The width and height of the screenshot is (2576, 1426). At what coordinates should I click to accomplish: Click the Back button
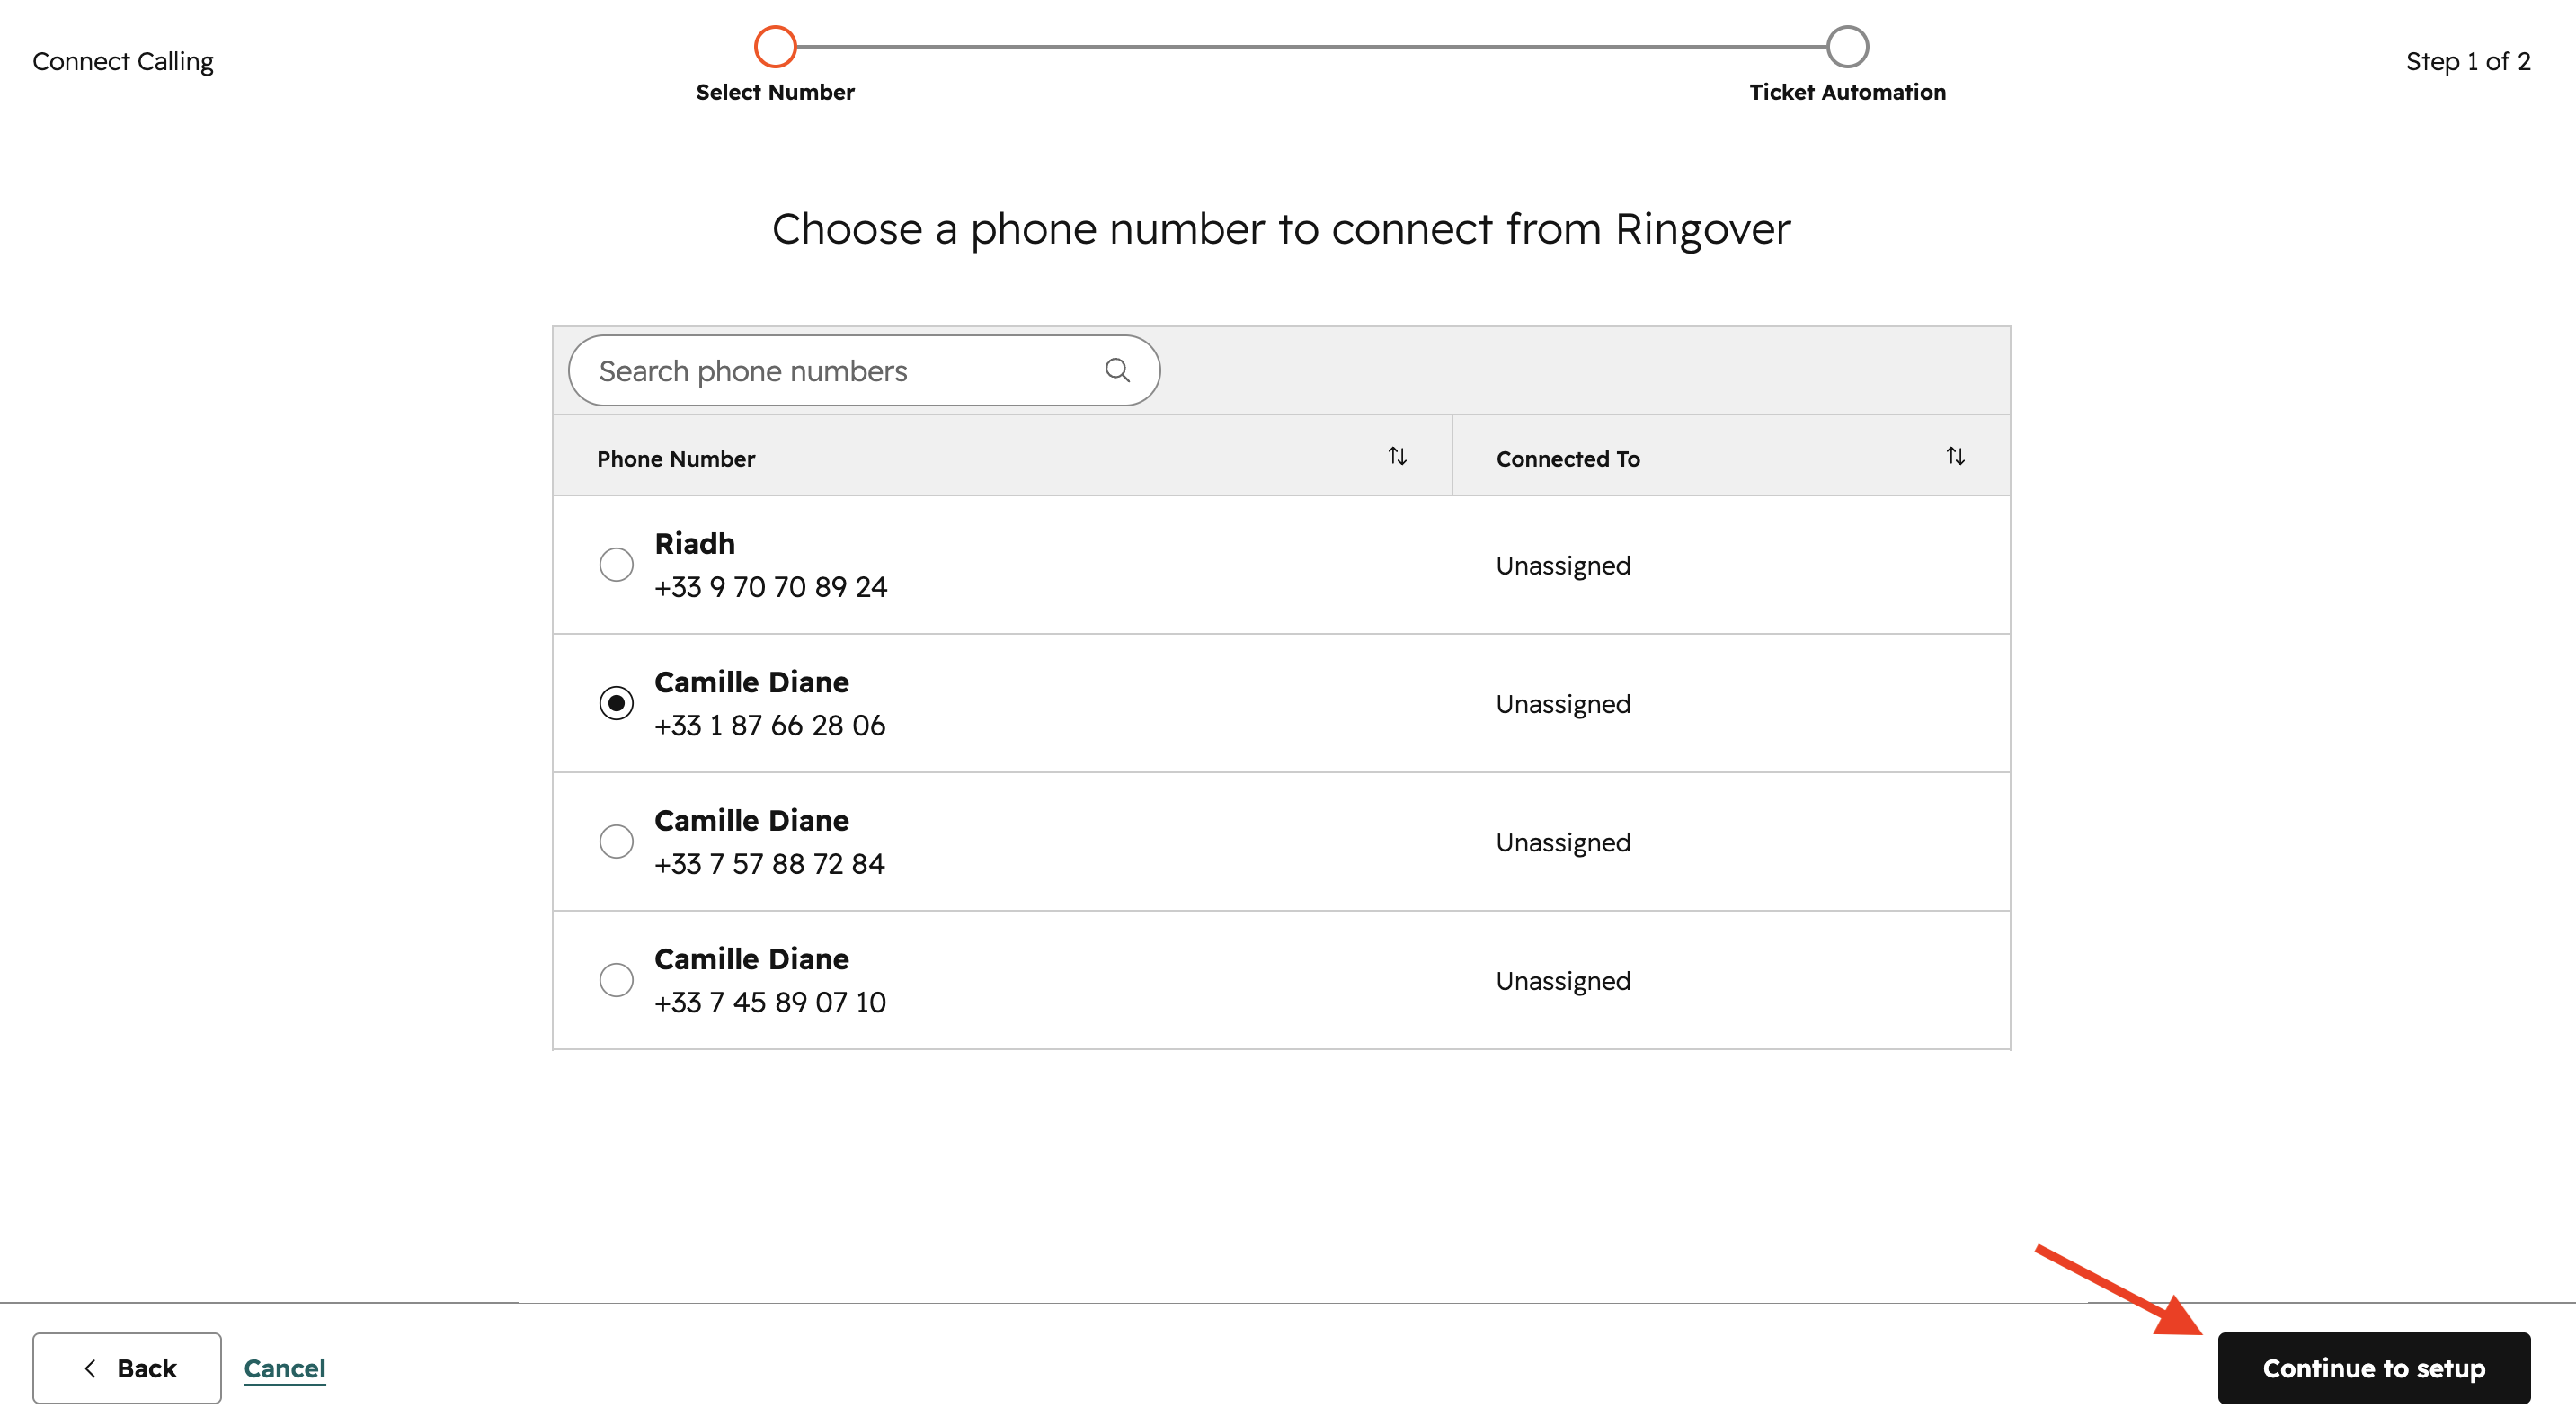pos(127,1368)
